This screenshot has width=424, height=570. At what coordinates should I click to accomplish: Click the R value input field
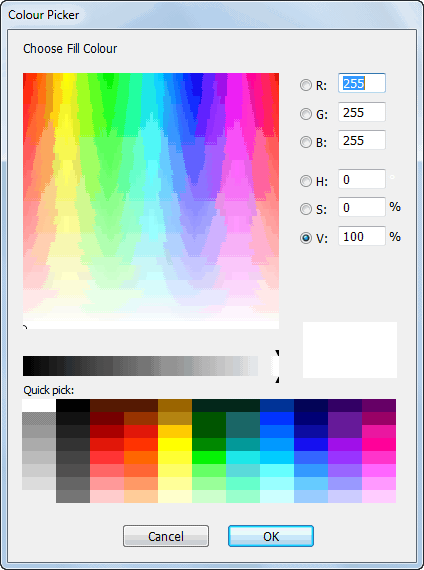(362, 83)
